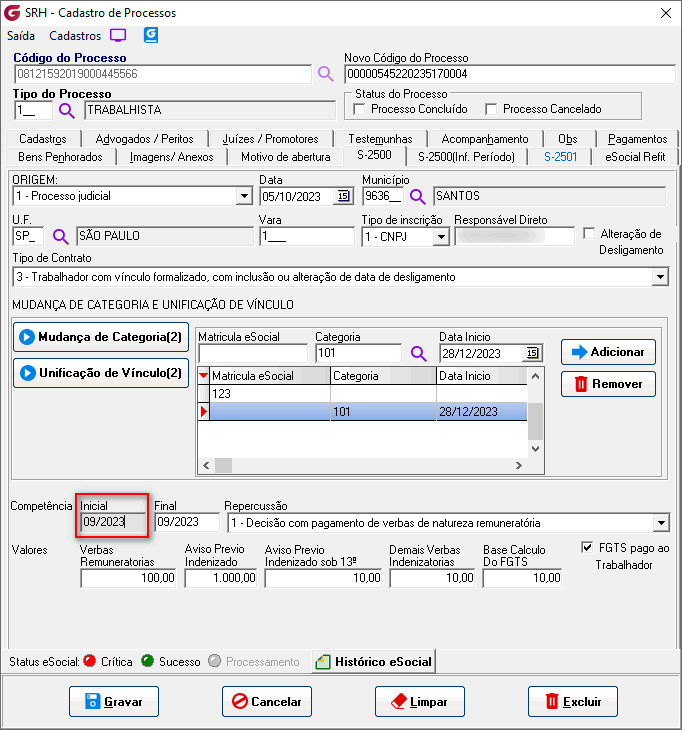
Task: Click the Categoria lookup magnifier icon
Action: pos(418,353)
